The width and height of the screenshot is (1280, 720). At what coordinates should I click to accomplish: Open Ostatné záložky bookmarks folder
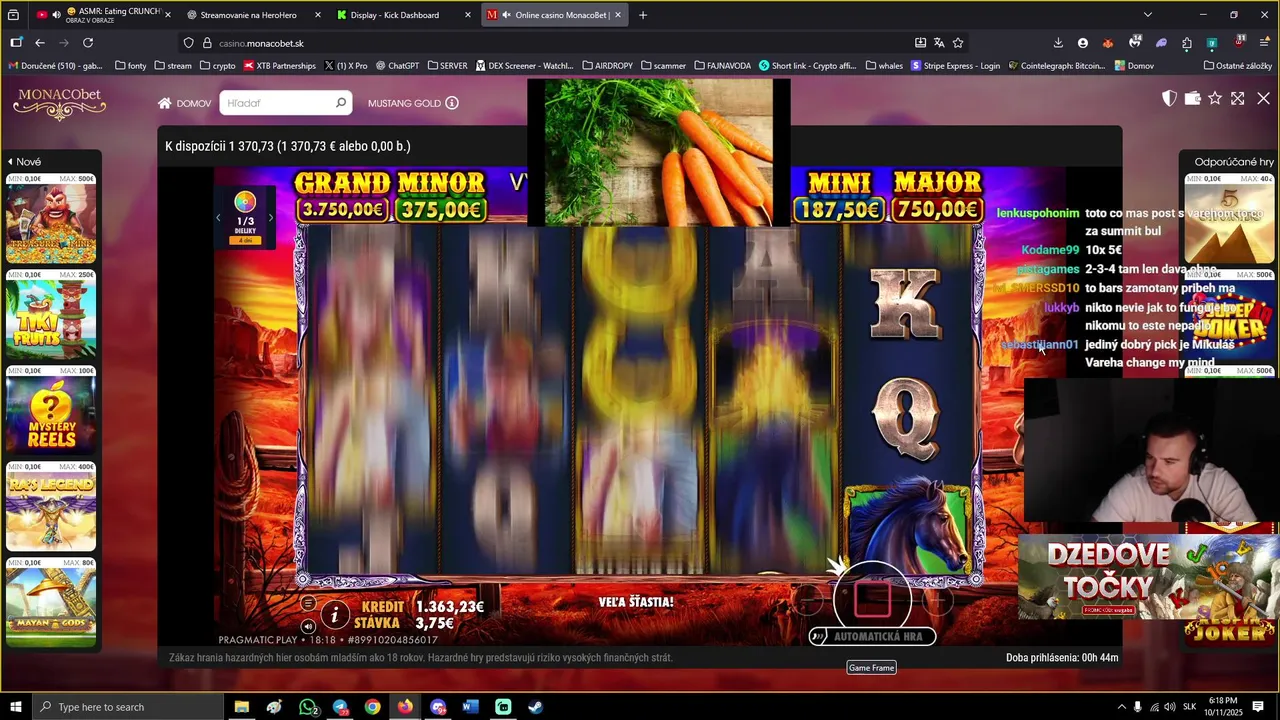click(x=1237, y=66)
